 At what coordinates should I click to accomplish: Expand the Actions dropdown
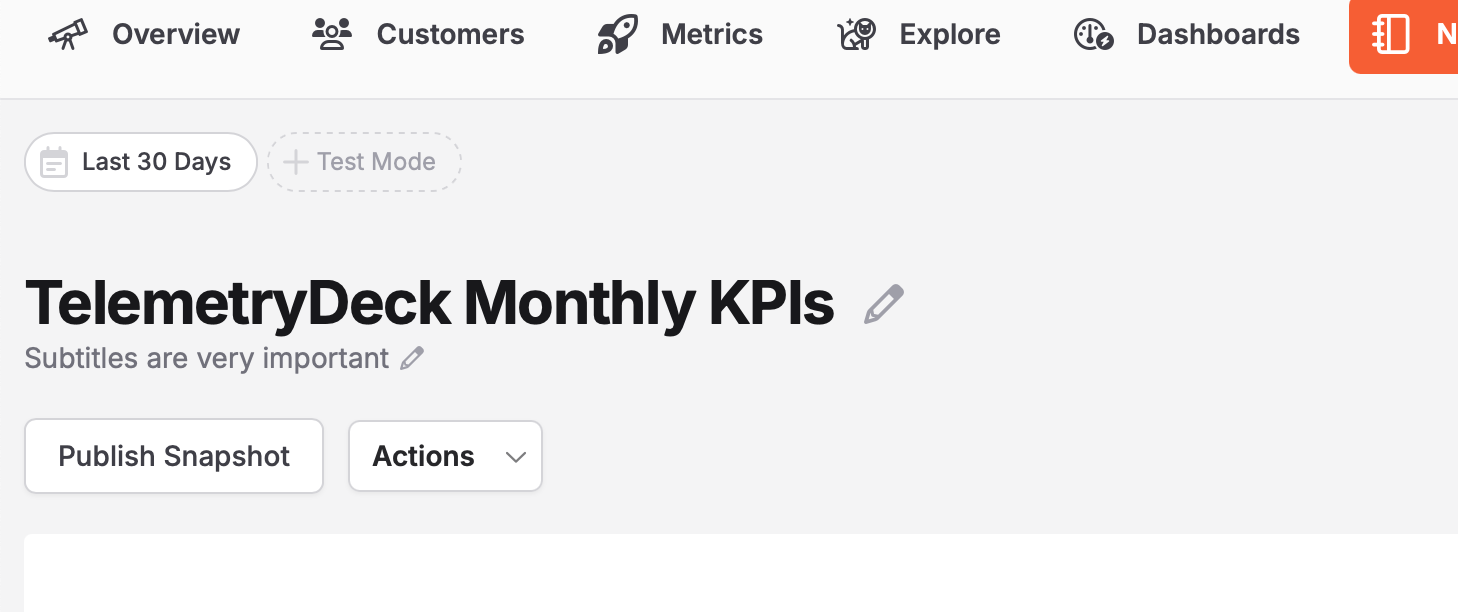point(445,456)
